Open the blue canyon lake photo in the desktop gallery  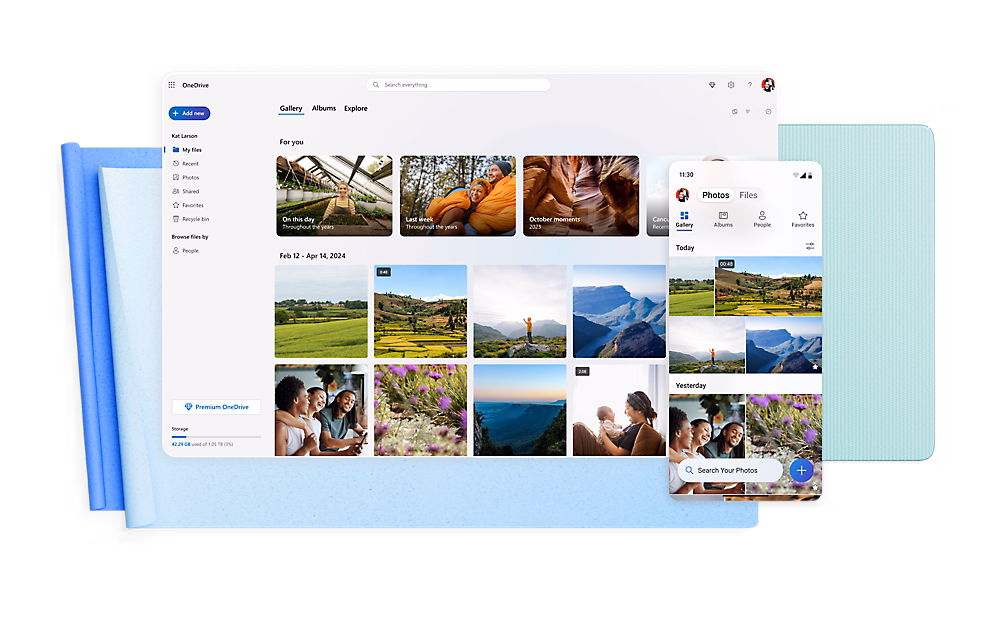(619, 311)
